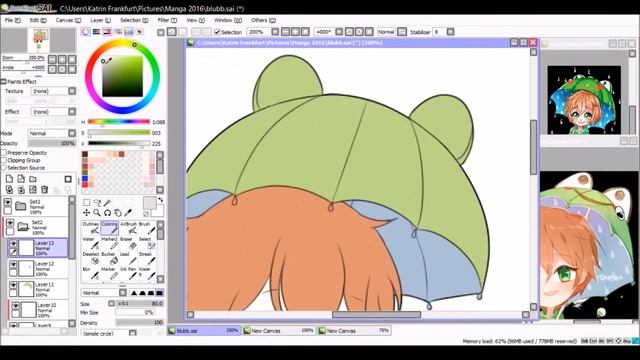Create a new layer folder

tap(33, 179)
